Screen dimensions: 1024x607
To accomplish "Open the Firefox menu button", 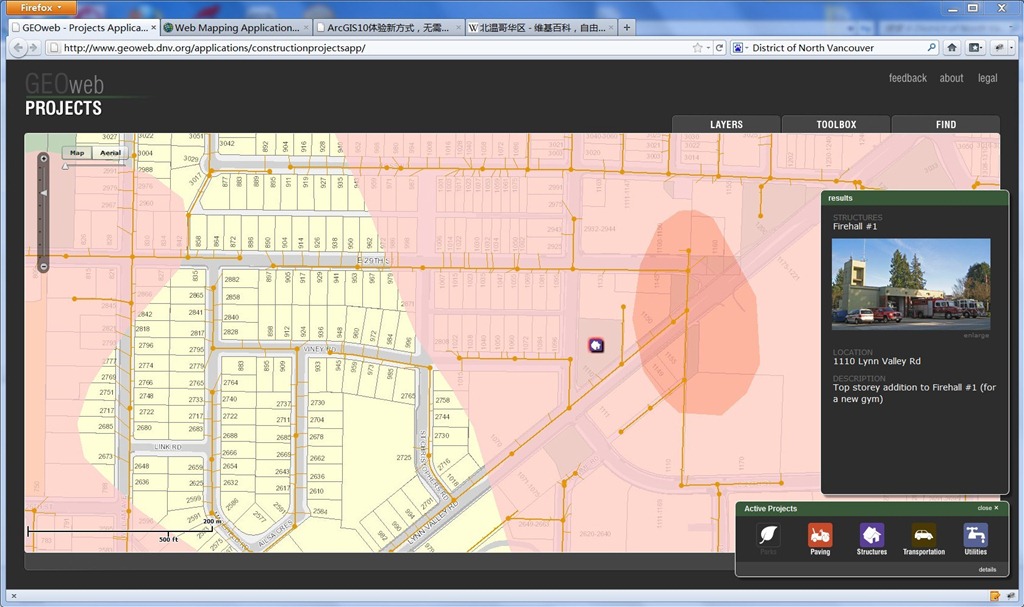I will tap(42, 7).
